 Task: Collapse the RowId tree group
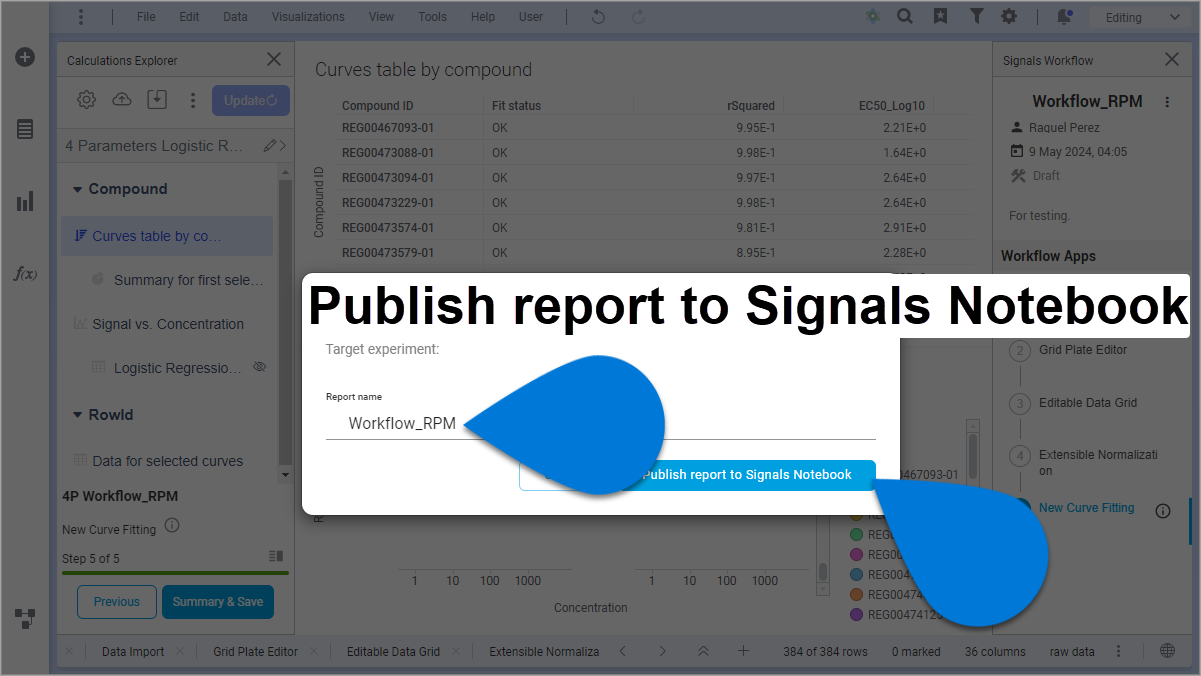77,415
